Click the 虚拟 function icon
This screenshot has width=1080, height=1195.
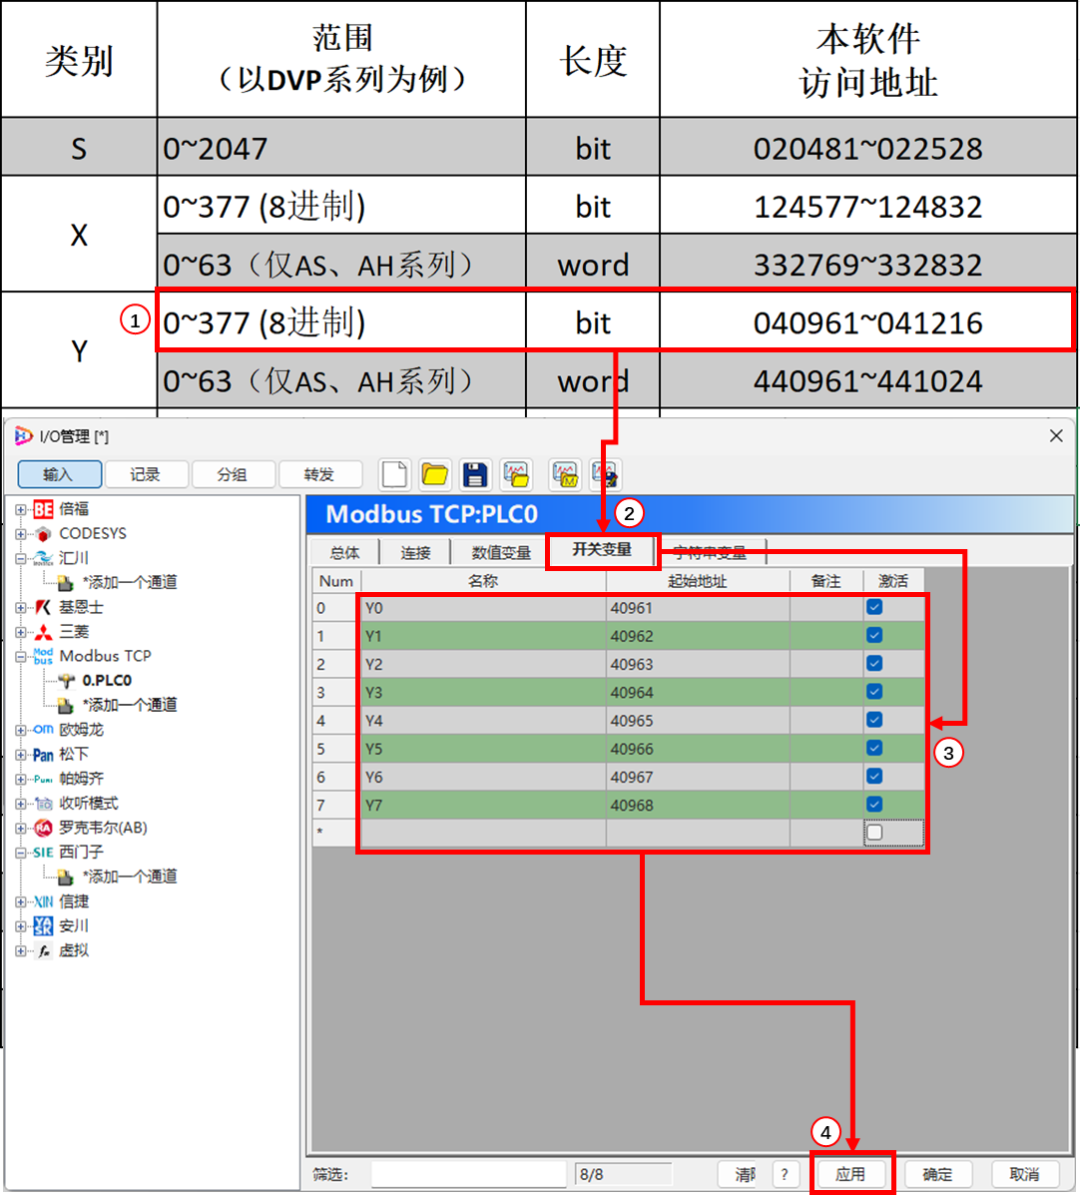click(x=43, y=950)
